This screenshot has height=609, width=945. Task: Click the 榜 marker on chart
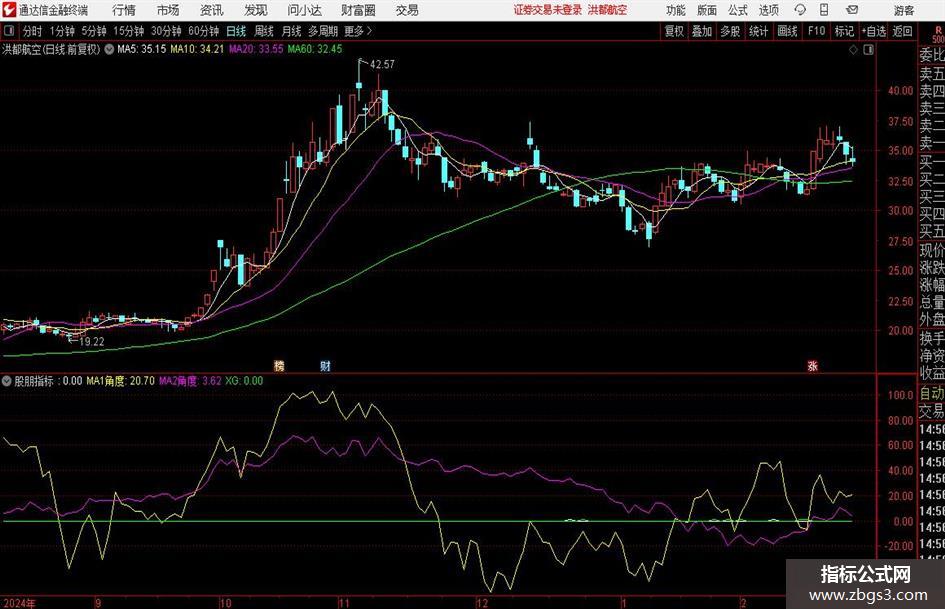tap(279, 365)
